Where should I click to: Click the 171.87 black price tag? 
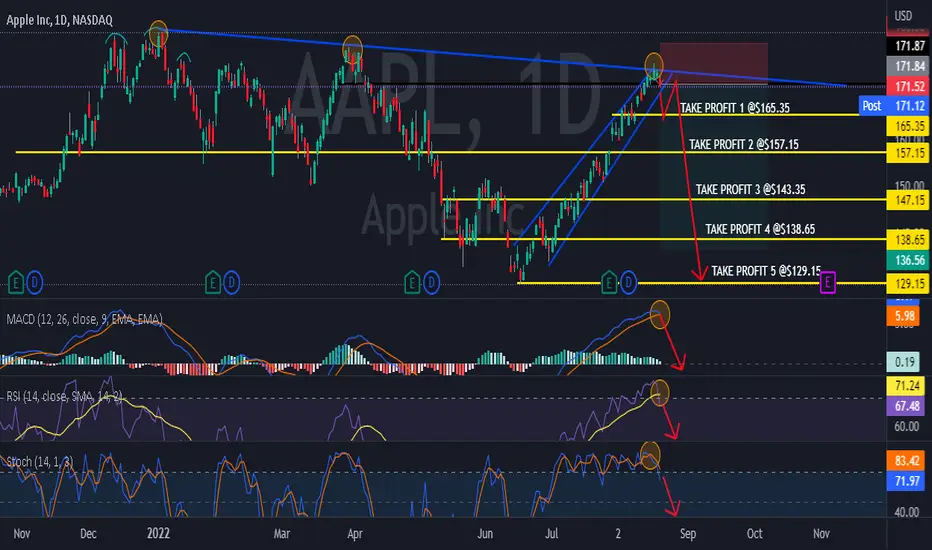click(x=909, y=46)
